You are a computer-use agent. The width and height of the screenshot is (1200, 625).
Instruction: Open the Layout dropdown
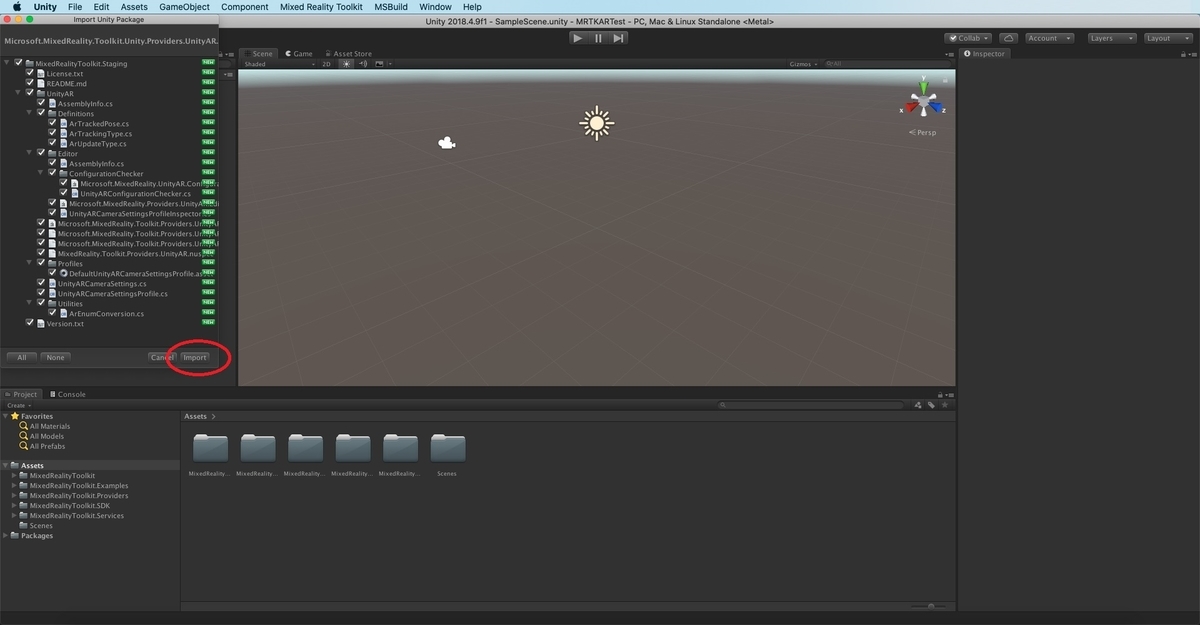pyautogui.click(x=1167, y=38)
